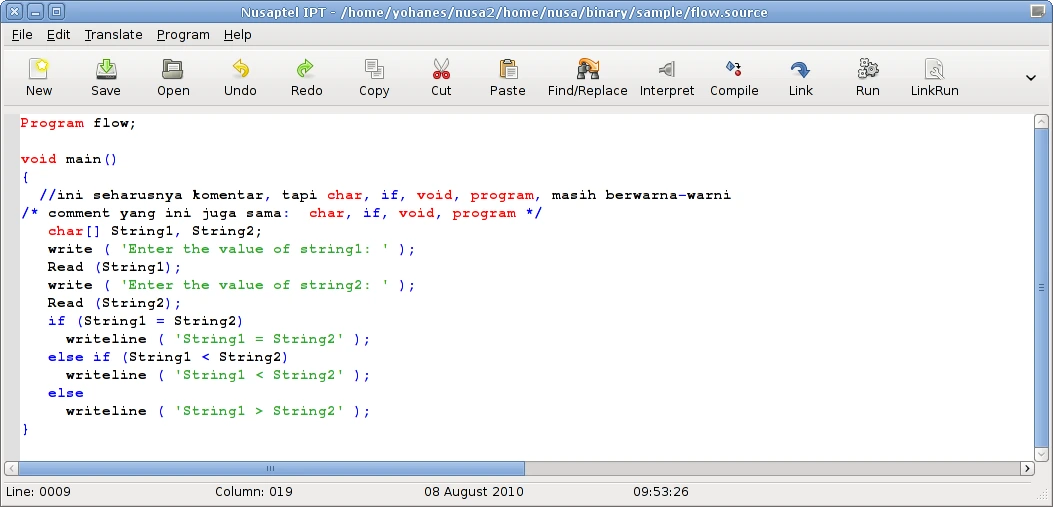The width and height of the screenshot is (1053, 507).
Task: Run the program with the gears icon
Action: tap(868, 77)
